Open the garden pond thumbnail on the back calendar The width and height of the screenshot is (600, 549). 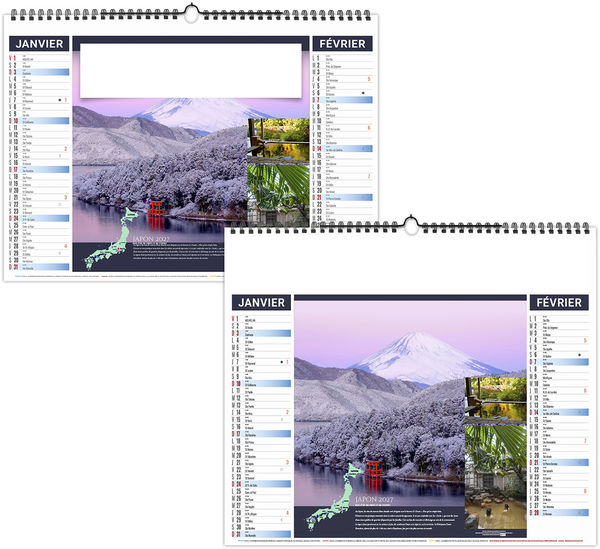point(278,140)
